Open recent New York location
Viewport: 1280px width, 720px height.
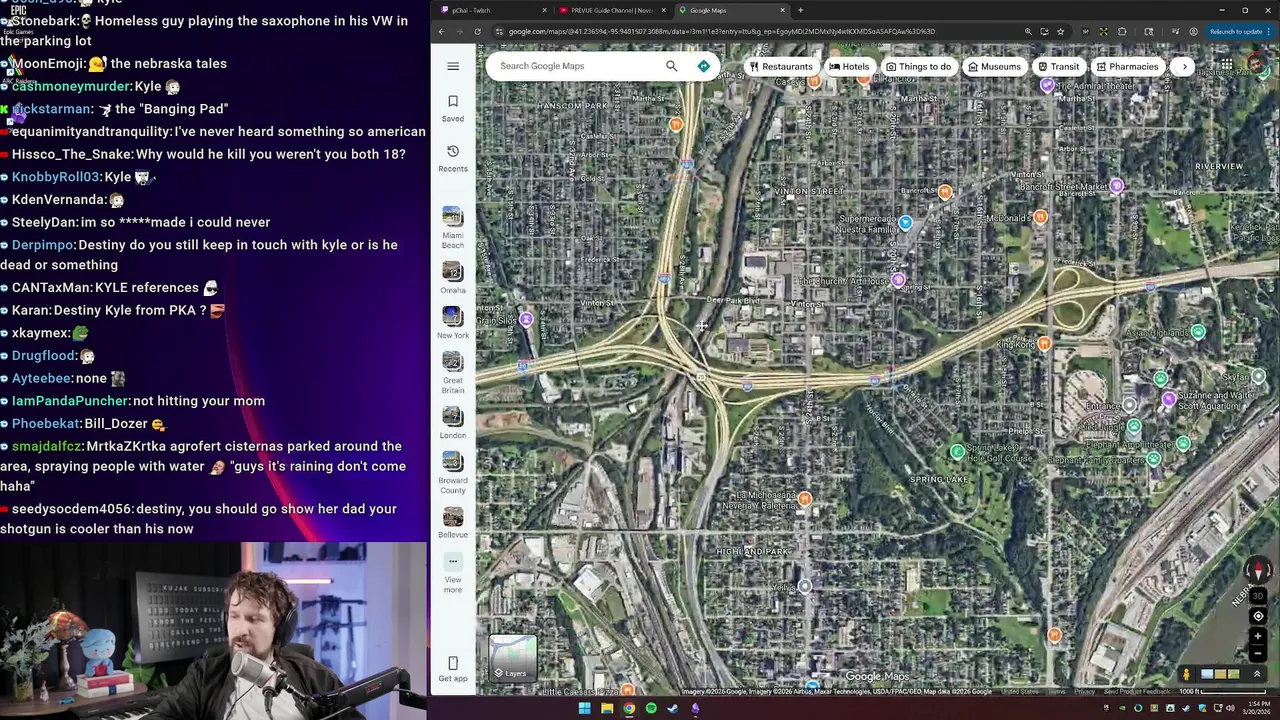(453, 323)
